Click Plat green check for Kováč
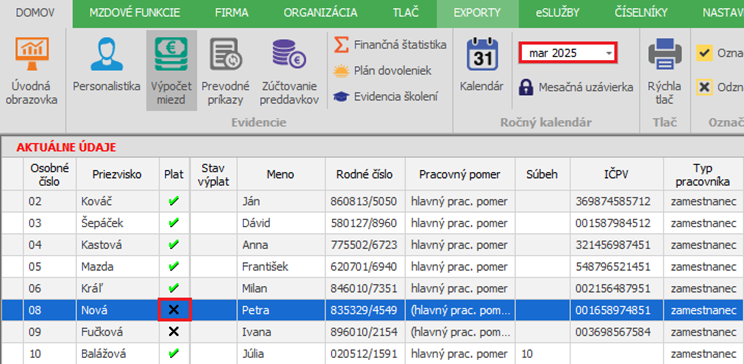The width and height of the screenshot is (744, 364). 174,202
